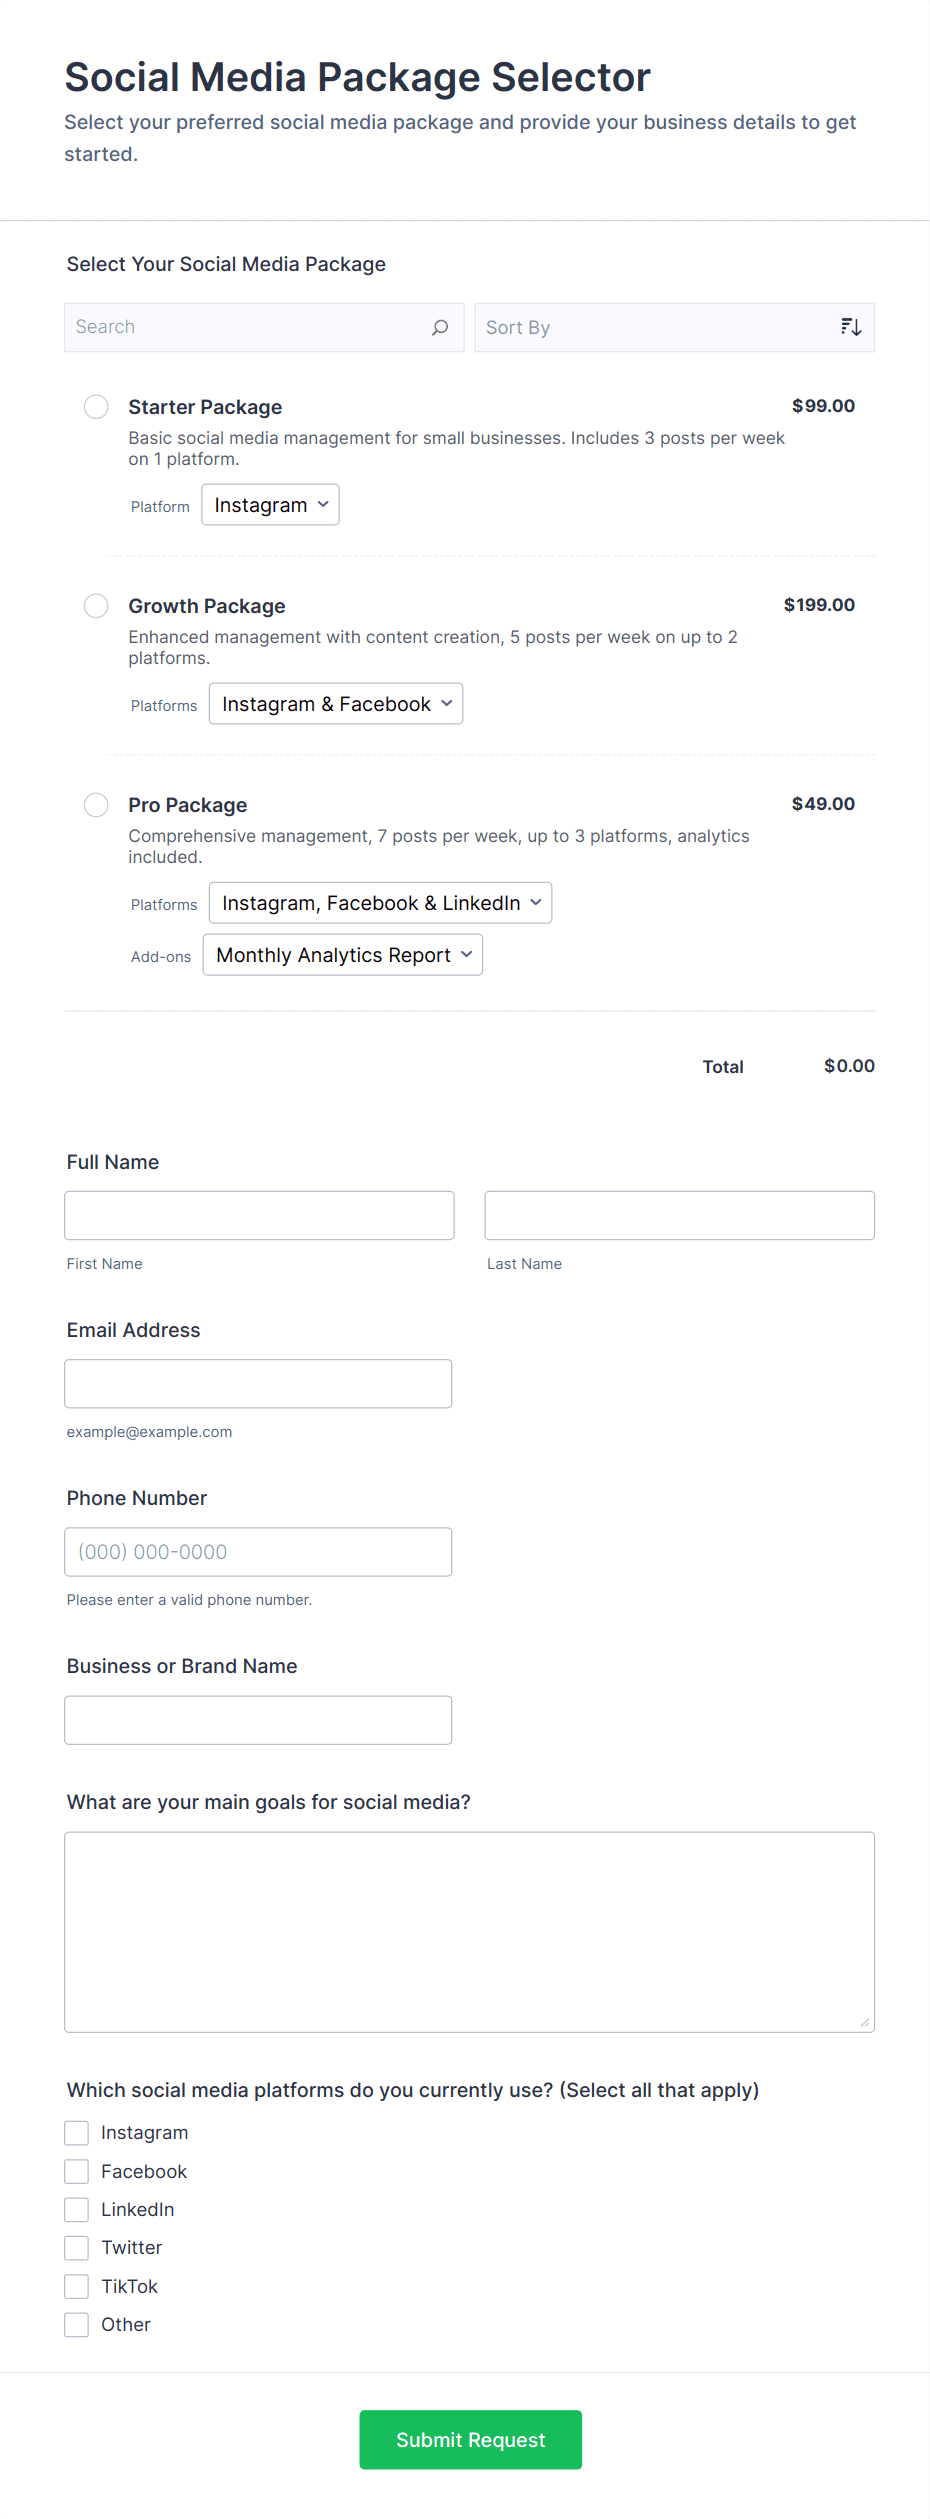The image size is (930, 2519).
Task: Click into the Last Name field
Action: (x=679, y=1215)
